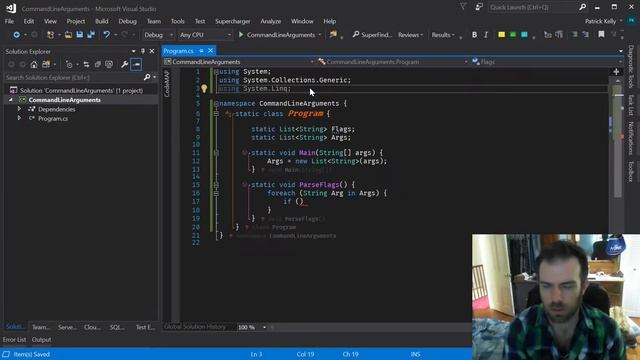
Task: Toggle Italic text formatting
Action: 486,35
